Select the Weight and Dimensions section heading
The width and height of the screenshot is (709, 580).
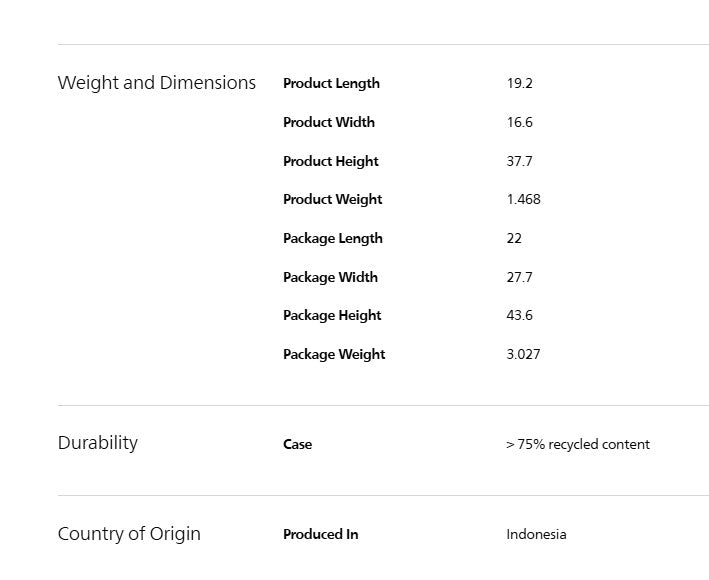pyautogui.click(x=156, y=83)
